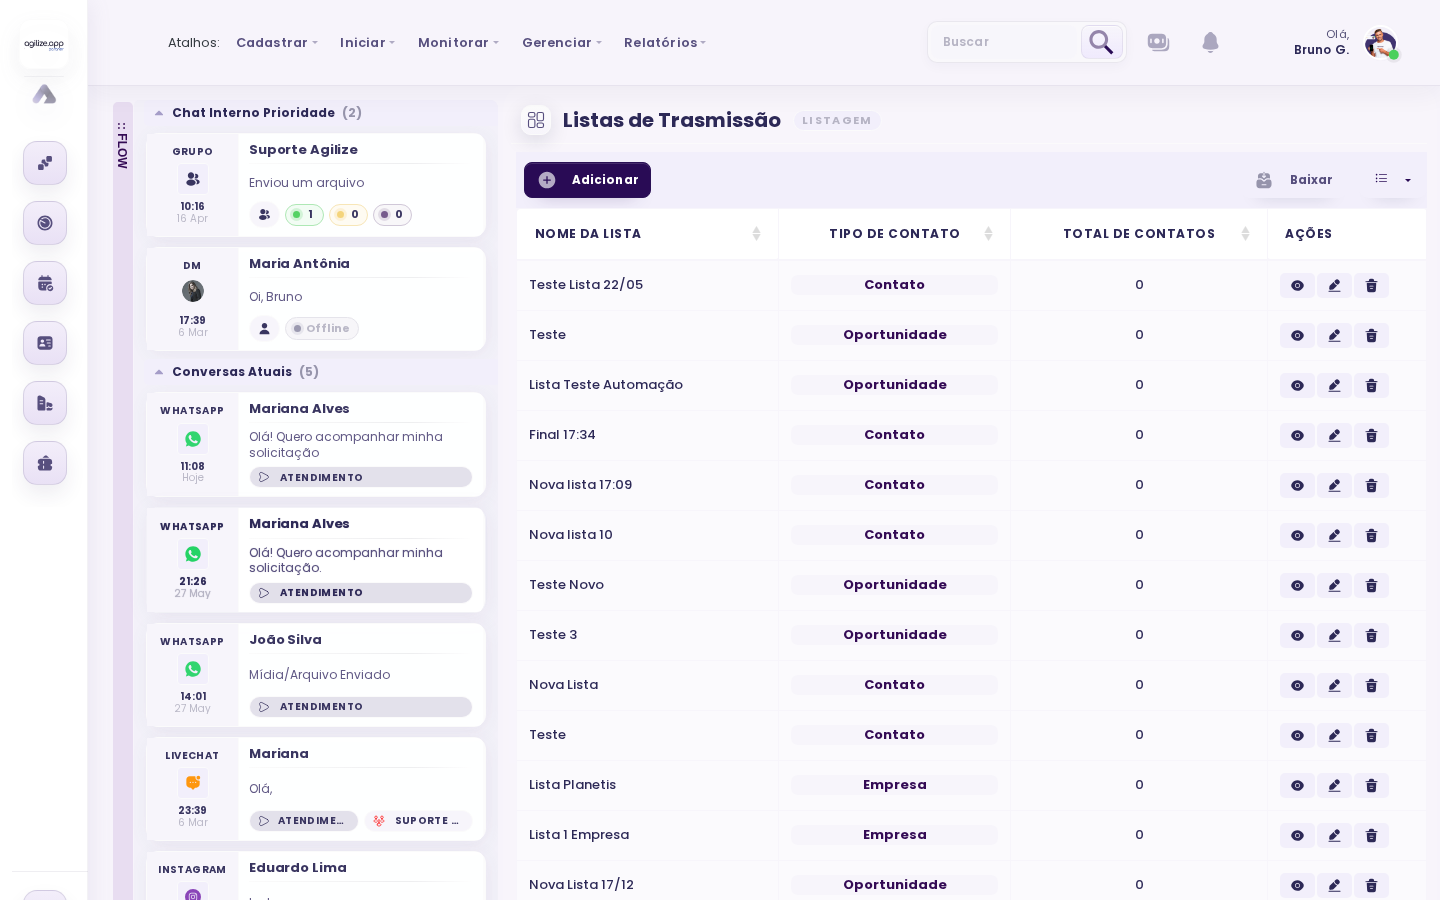Open the connections sidebar icon

point(45,163)
